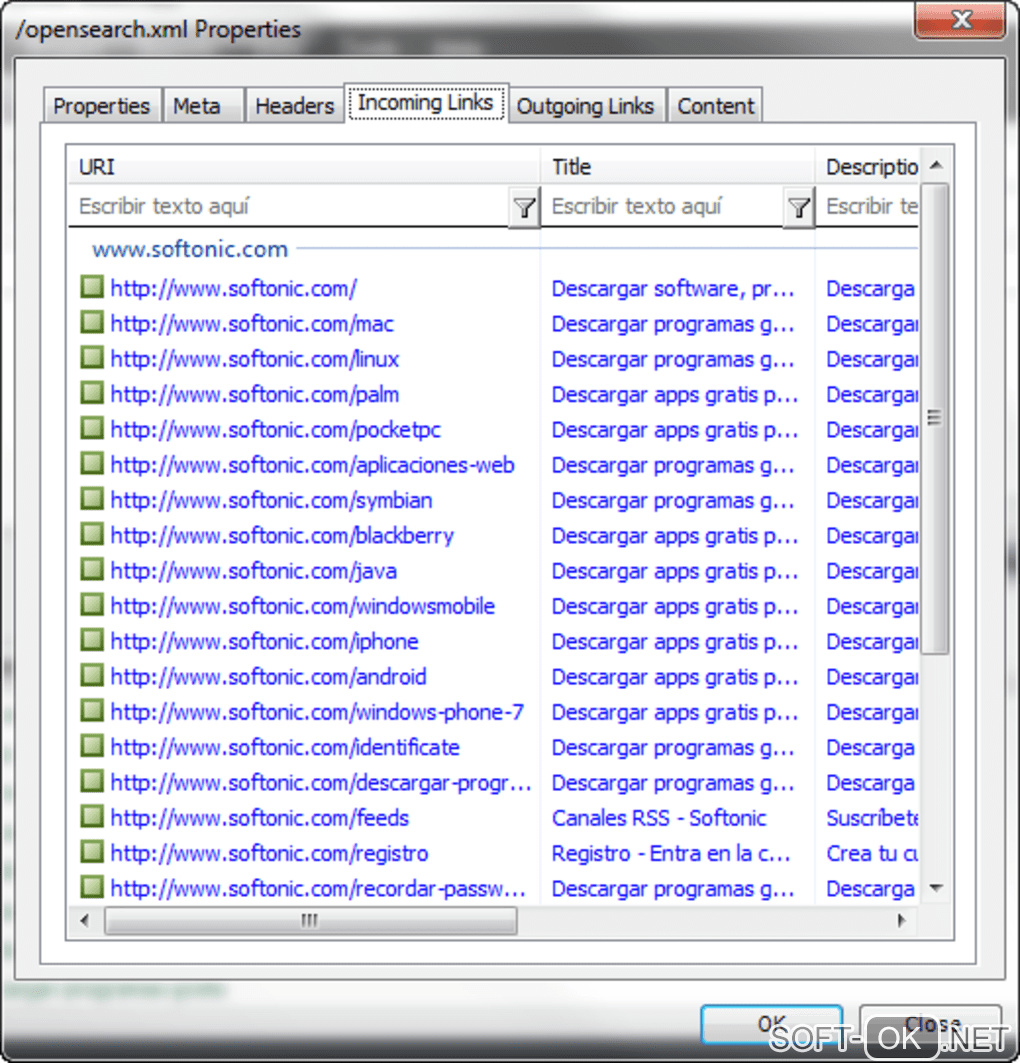Click green icon beside softonic.com/feeds
The height and width of the screenshot is (1063, 1020).
pyautogui.click(x=91, y=816)
